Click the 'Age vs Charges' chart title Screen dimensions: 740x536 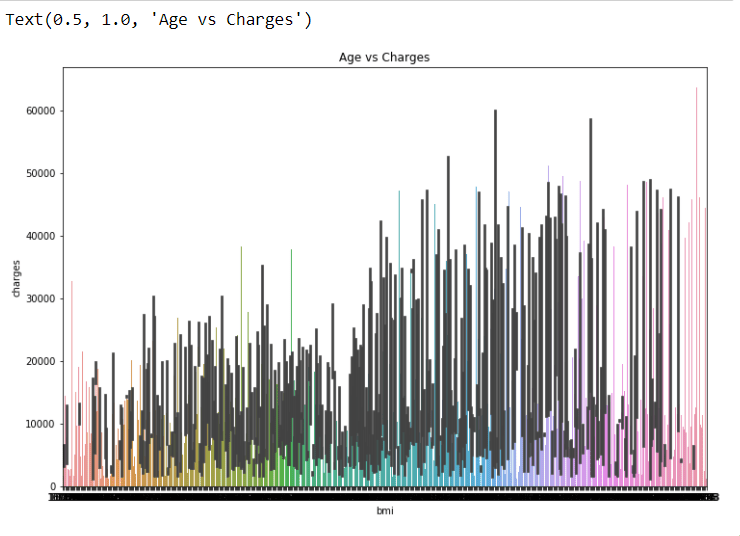click(x=385, y=57)
